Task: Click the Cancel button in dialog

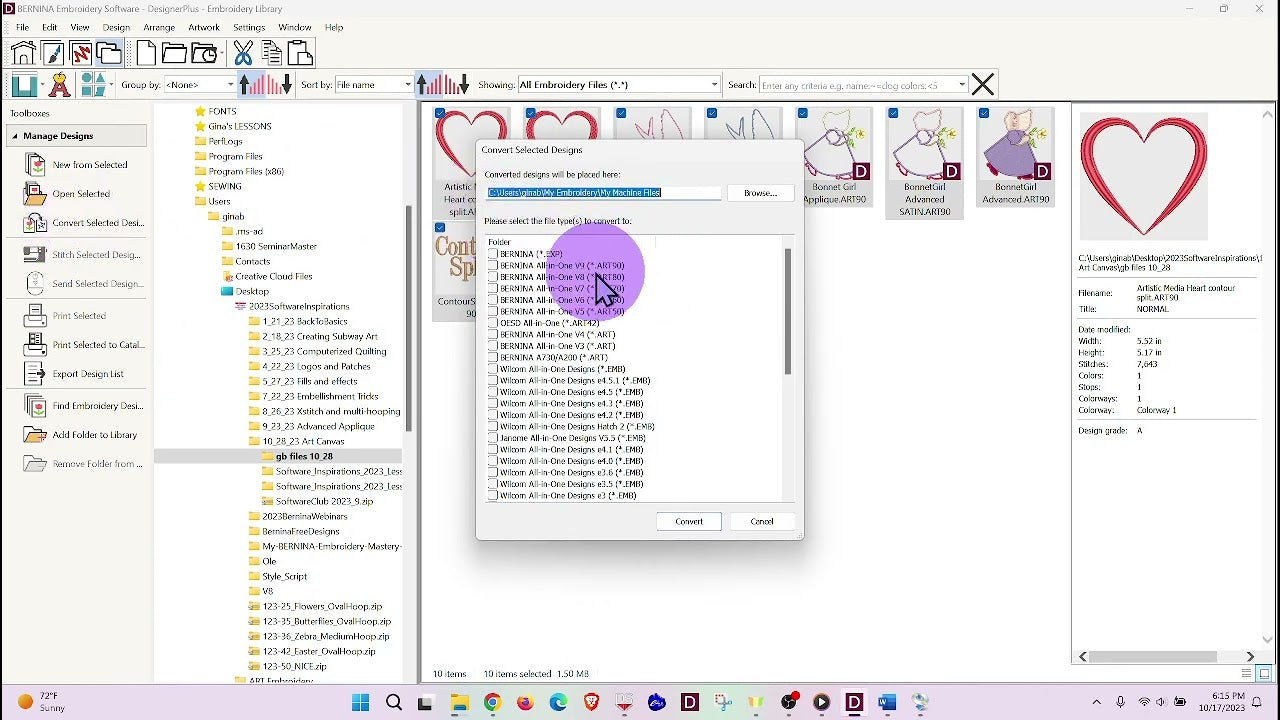Action: click(x=762, y=522)
